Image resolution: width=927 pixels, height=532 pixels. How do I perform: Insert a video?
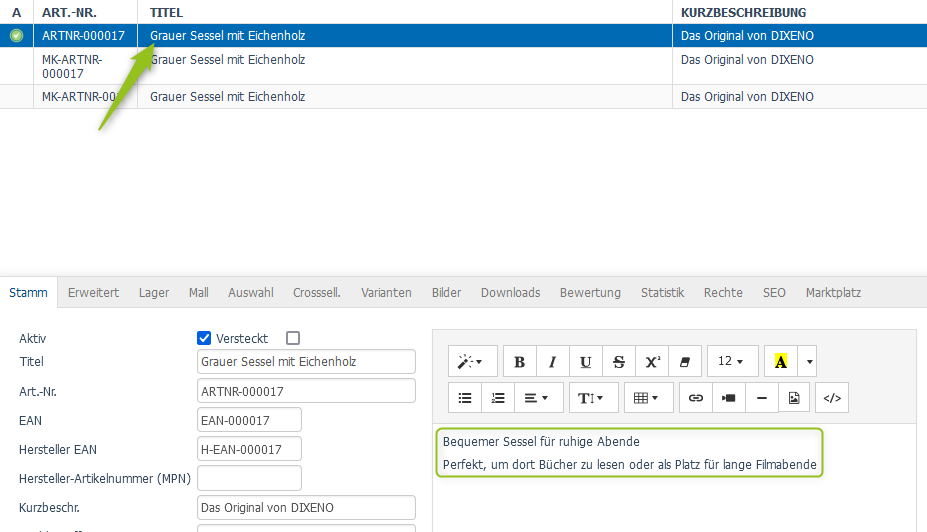point(728,398)
